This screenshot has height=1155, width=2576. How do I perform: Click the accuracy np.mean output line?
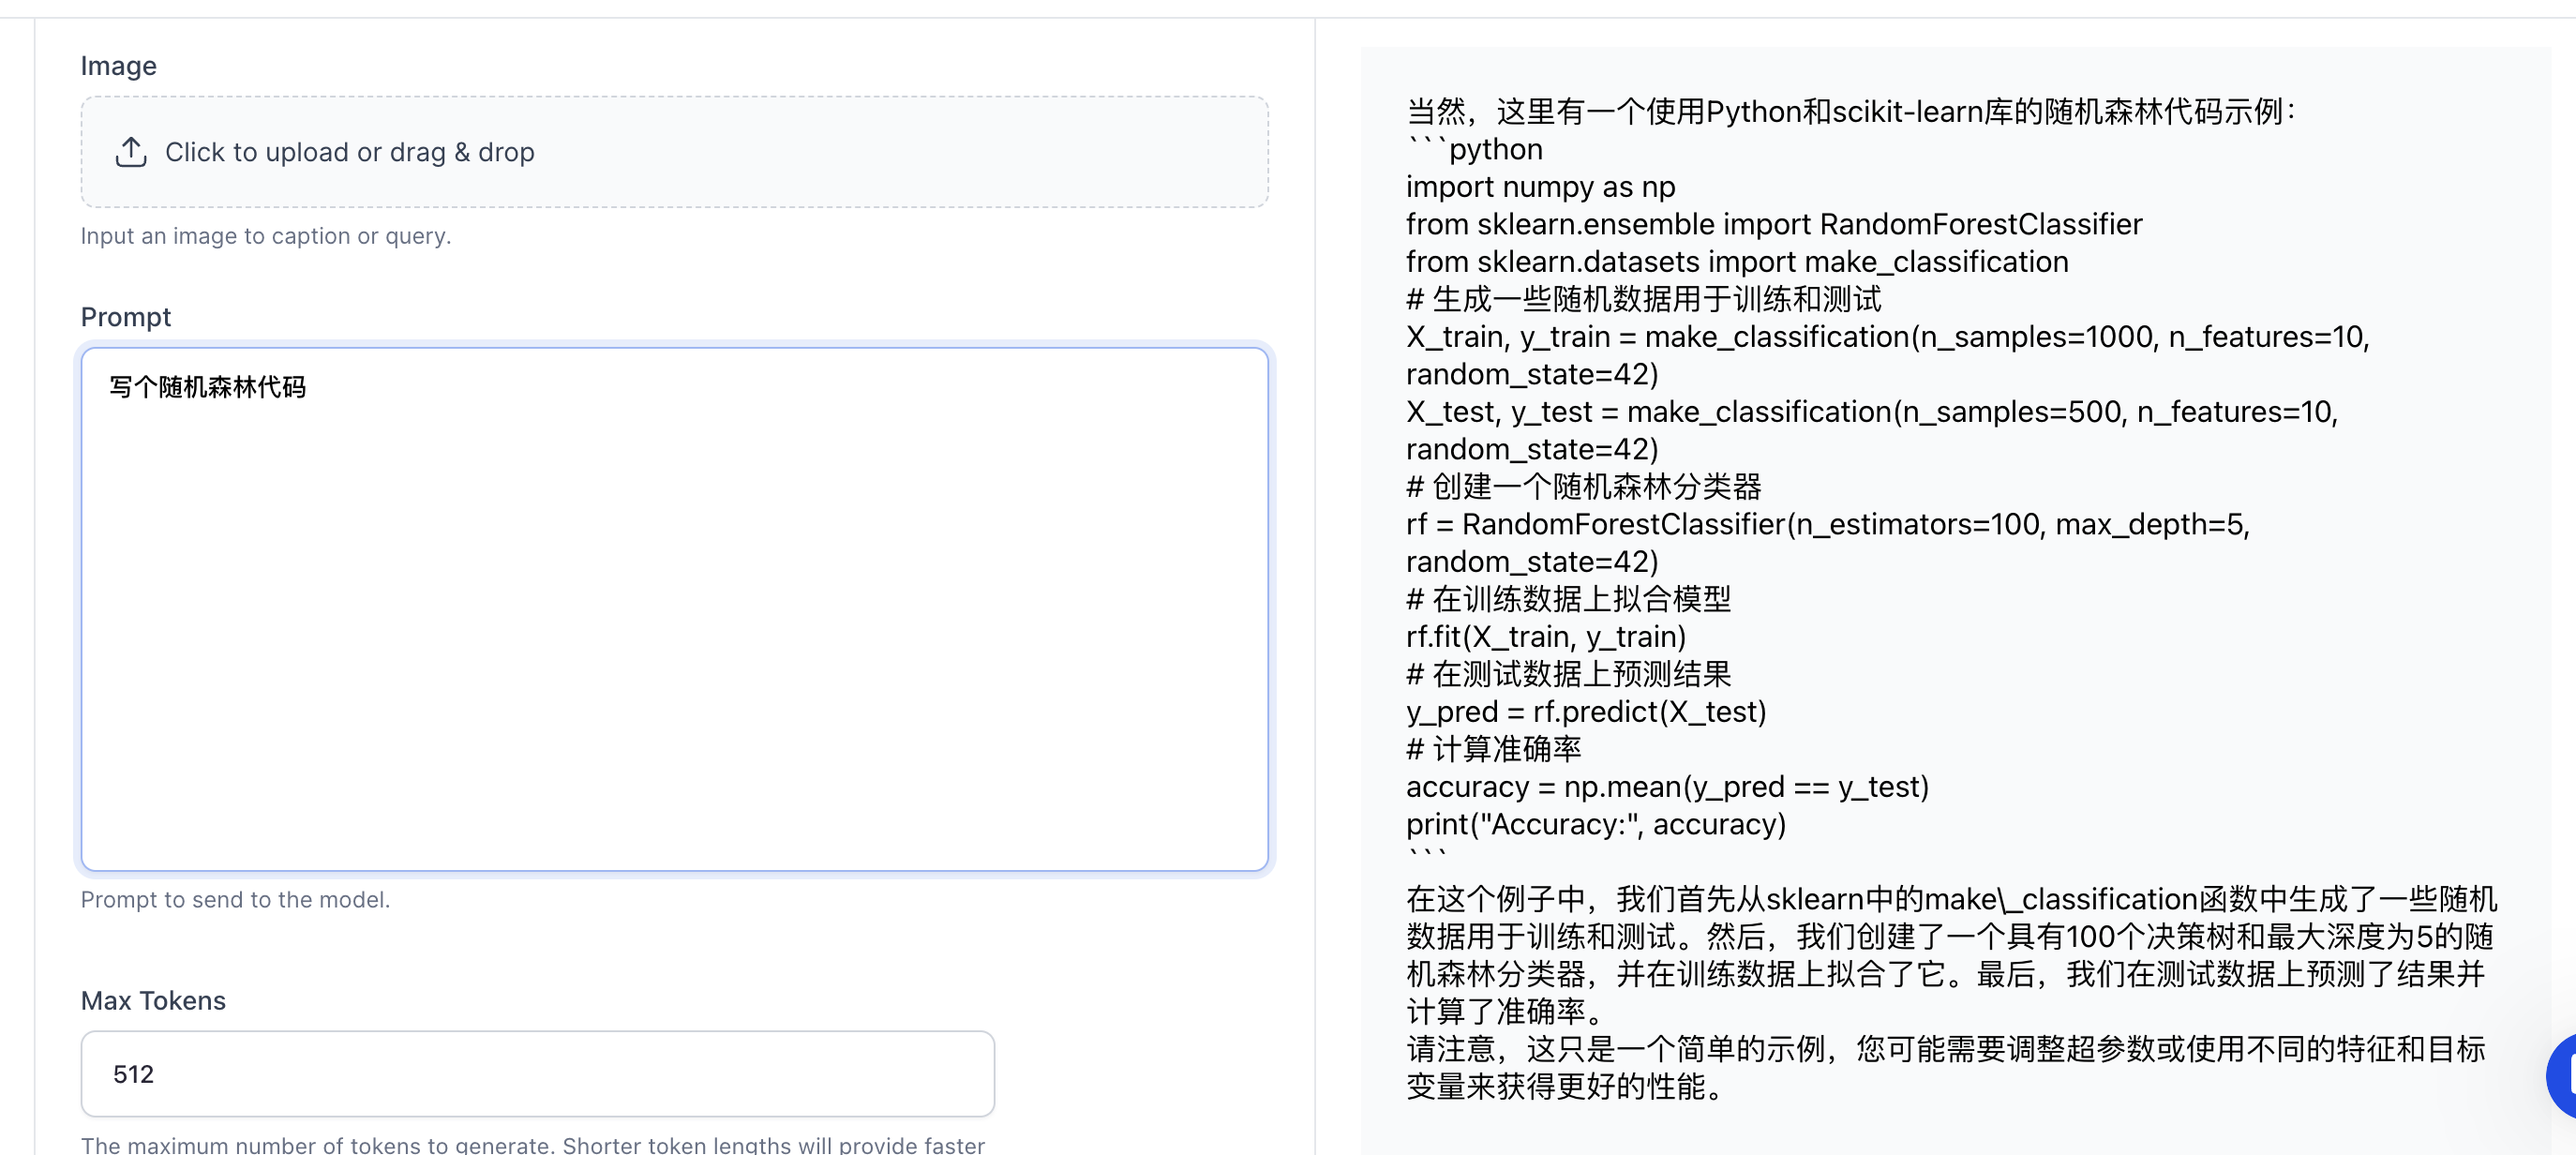tap(1666, 787)
